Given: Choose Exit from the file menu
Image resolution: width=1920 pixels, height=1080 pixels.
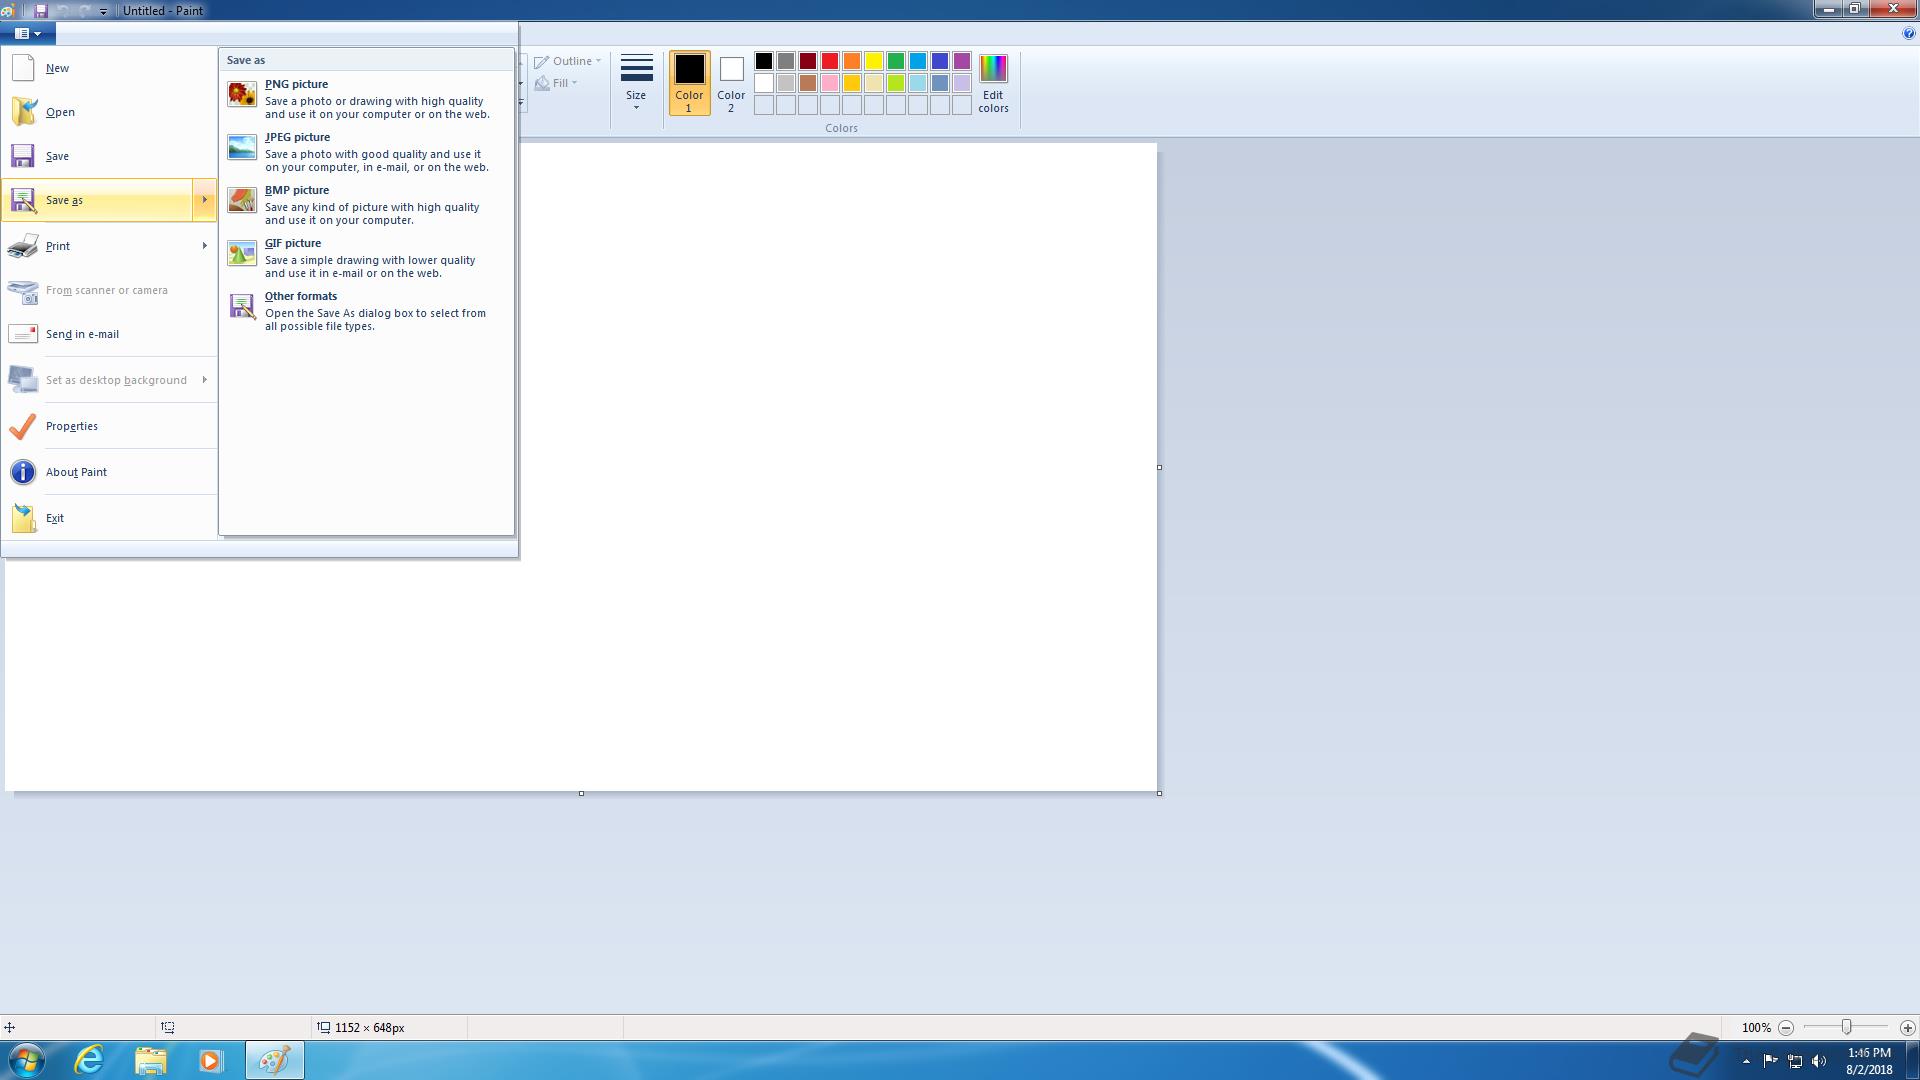Looking at the screenshot, I should [109, 518].
